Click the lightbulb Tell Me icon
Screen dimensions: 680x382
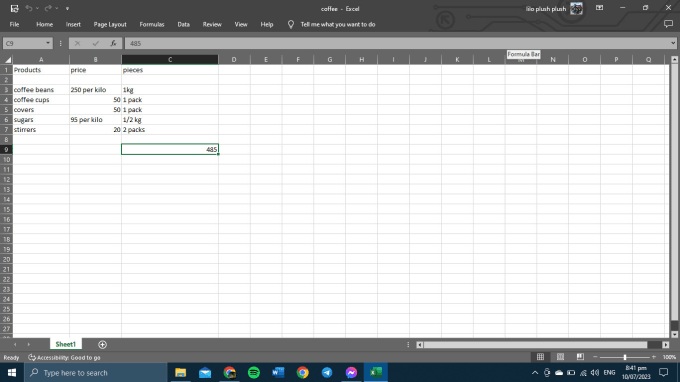[291, 24]
